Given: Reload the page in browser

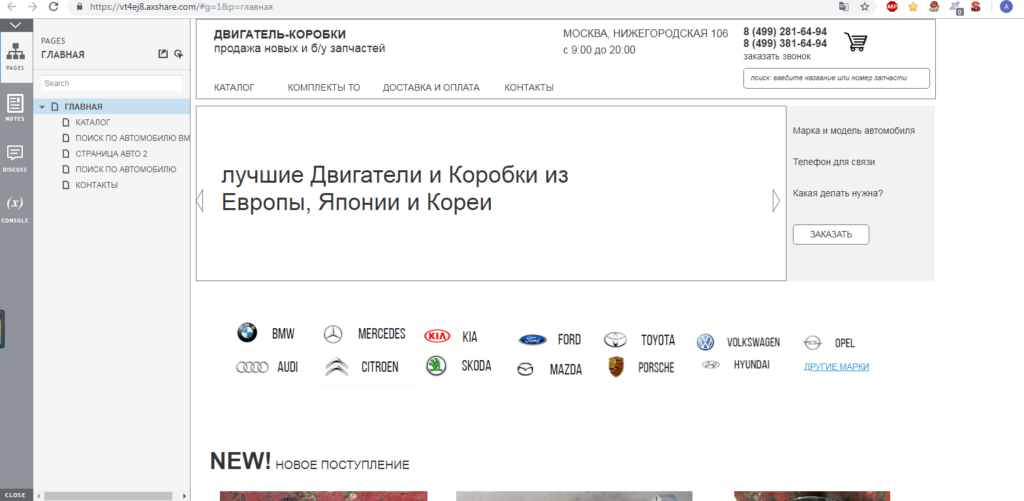Looking at the screenshot, I should (55, 6).
